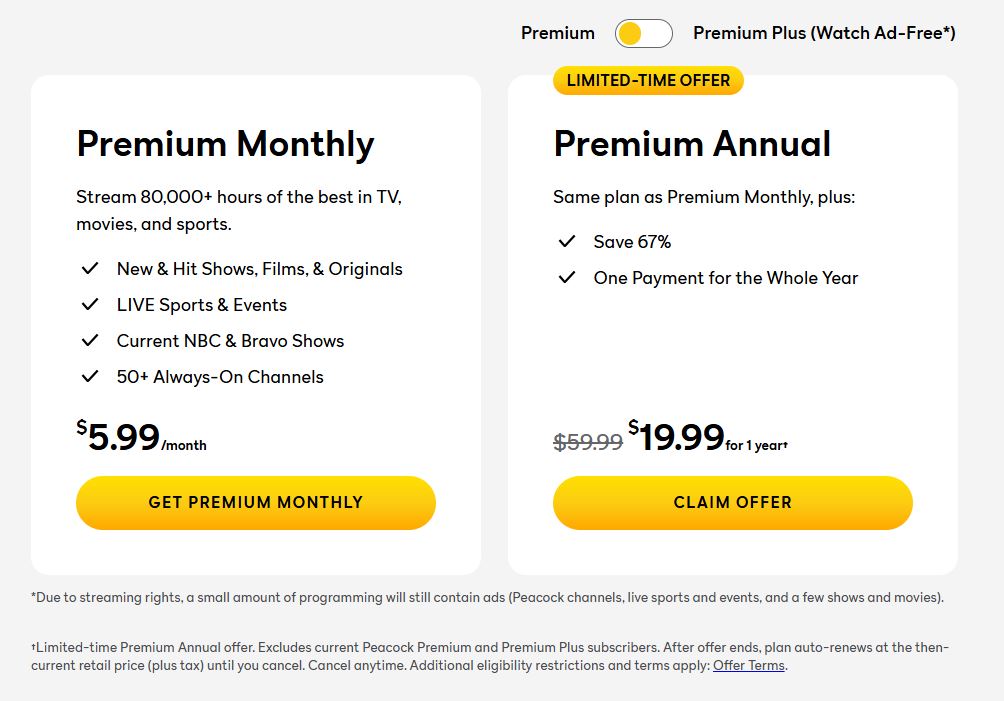Click checkmark beside One Payment for Whole Year
The image size is (1004, 701).
click(x=567, y=277)
